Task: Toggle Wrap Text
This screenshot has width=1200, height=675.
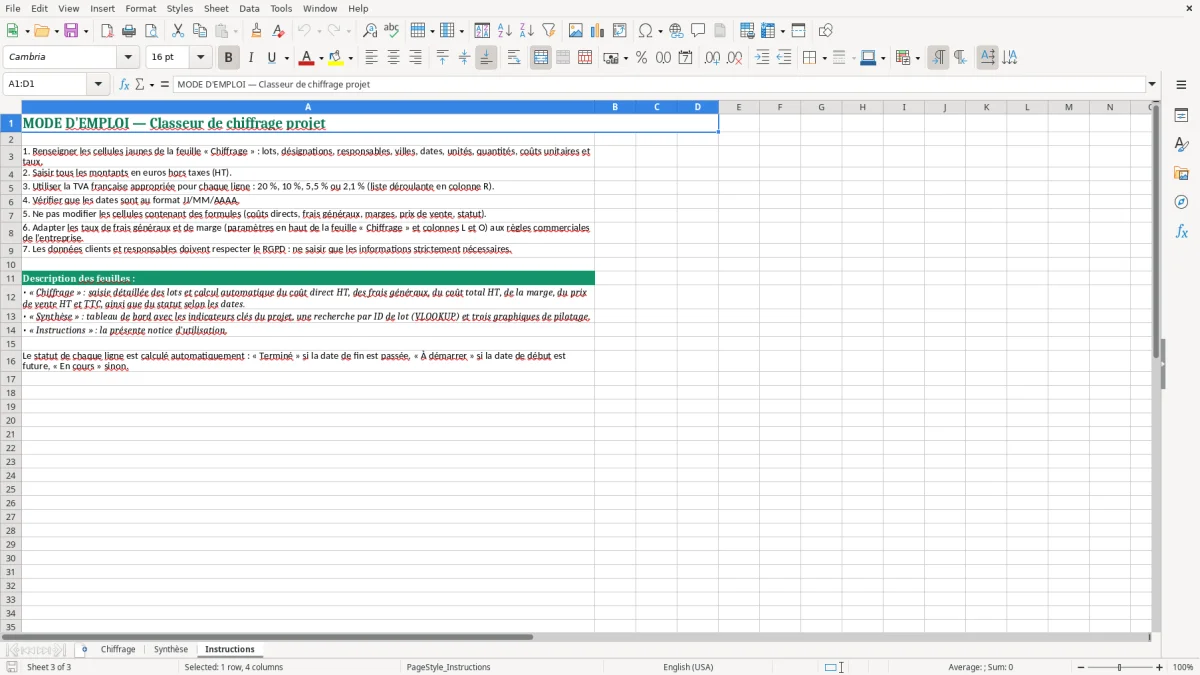Action: click(x=514, y=58)
